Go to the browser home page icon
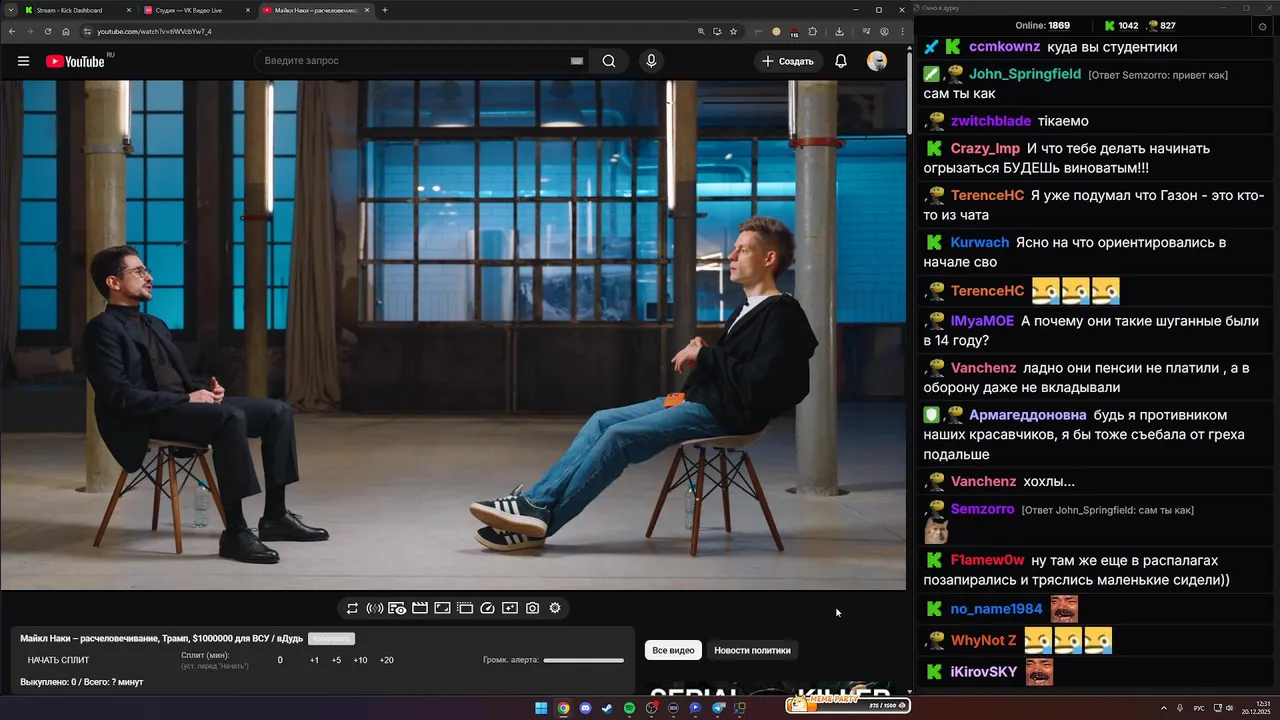This screenshot has width=1280, height=720. [x=66, y=31]
